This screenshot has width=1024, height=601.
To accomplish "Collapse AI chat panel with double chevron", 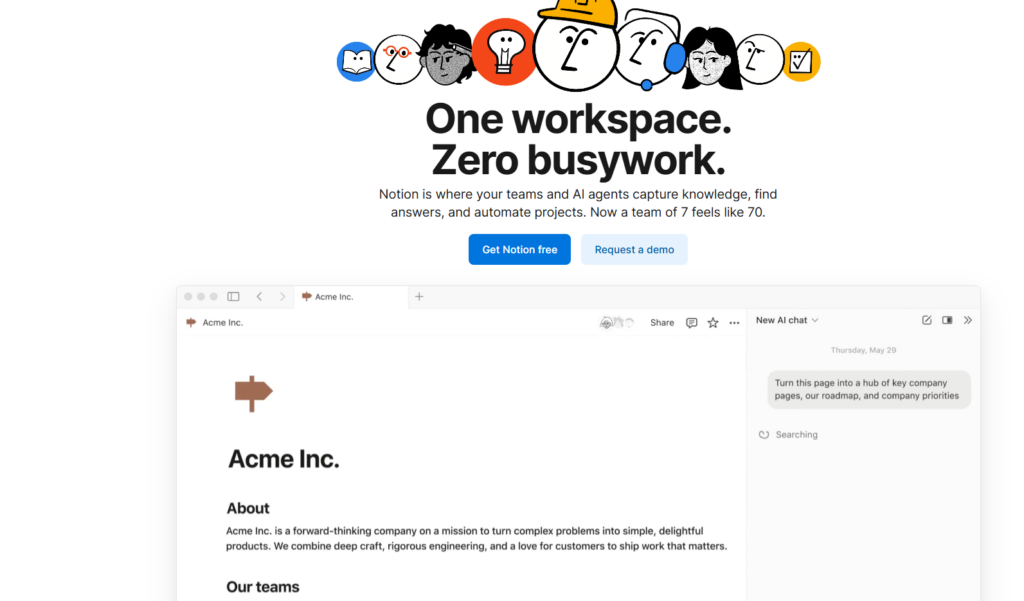I will [967, 320].
